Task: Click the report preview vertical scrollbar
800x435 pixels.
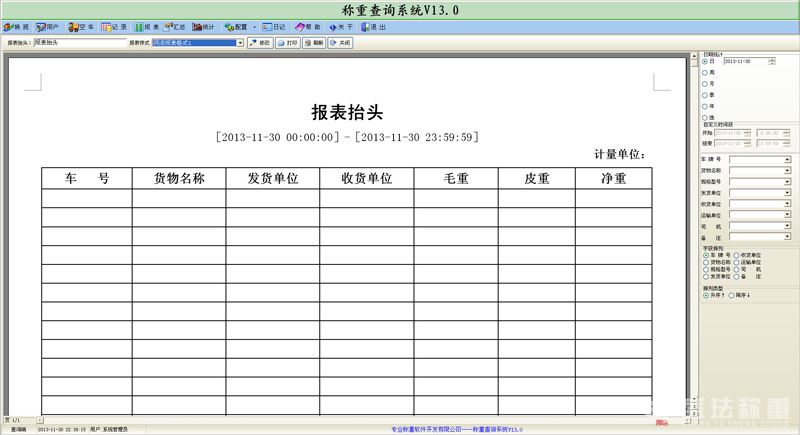Action: click(690, 230)
